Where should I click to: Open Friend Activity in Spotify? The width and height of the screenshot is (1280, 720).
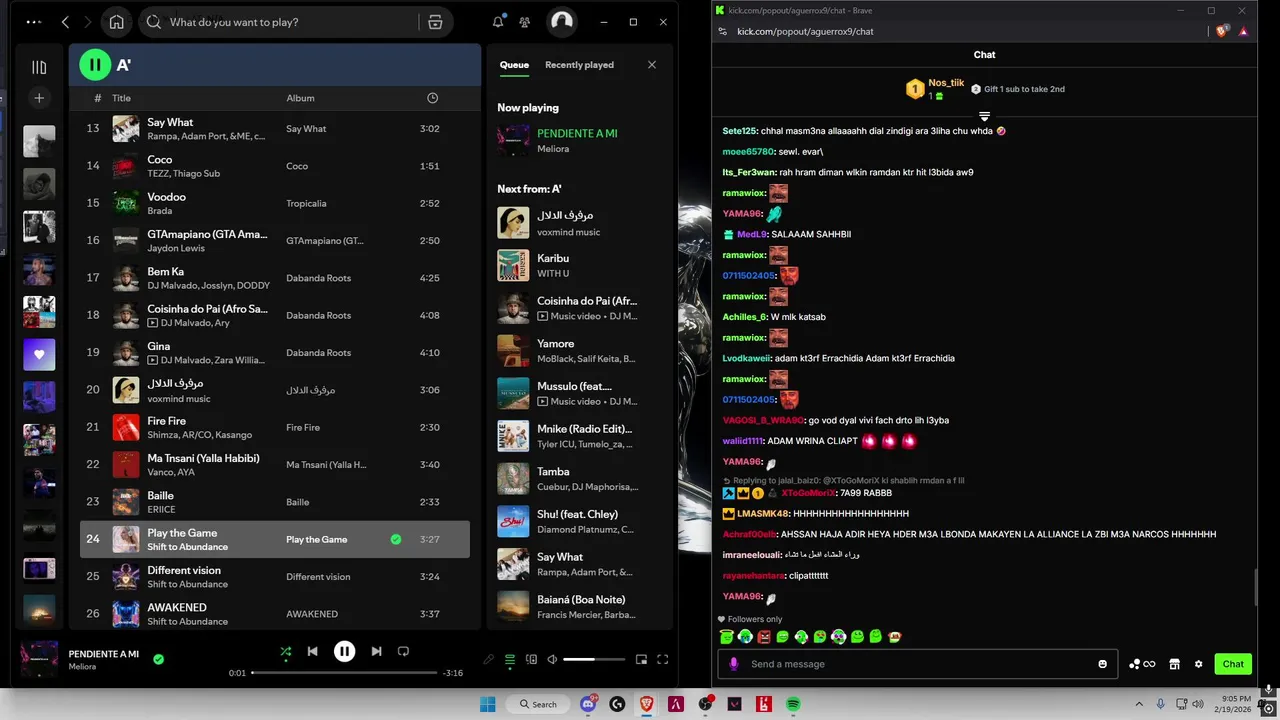(524, 22)
